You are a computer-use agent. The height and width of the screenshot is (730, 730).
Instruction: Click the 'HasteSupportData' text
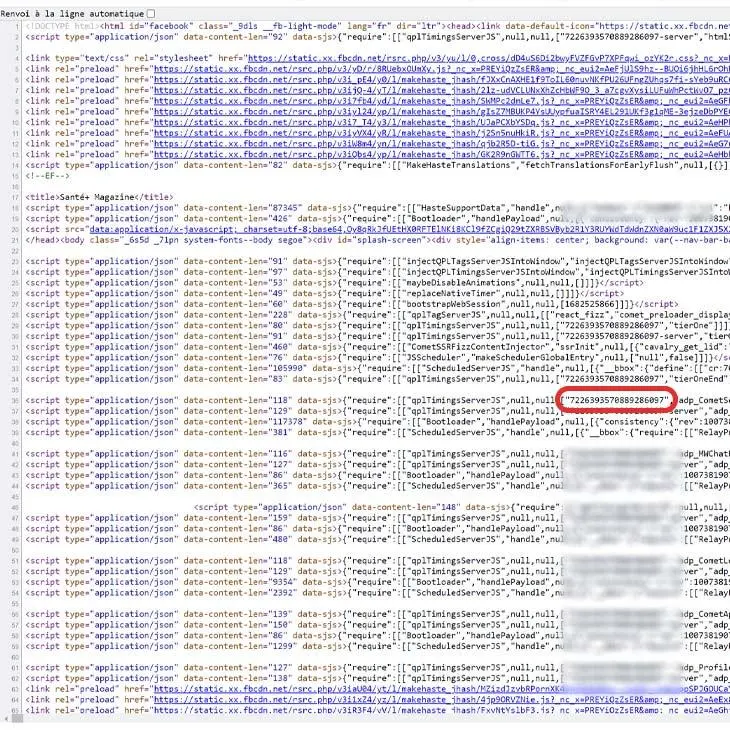click(460, 208)
